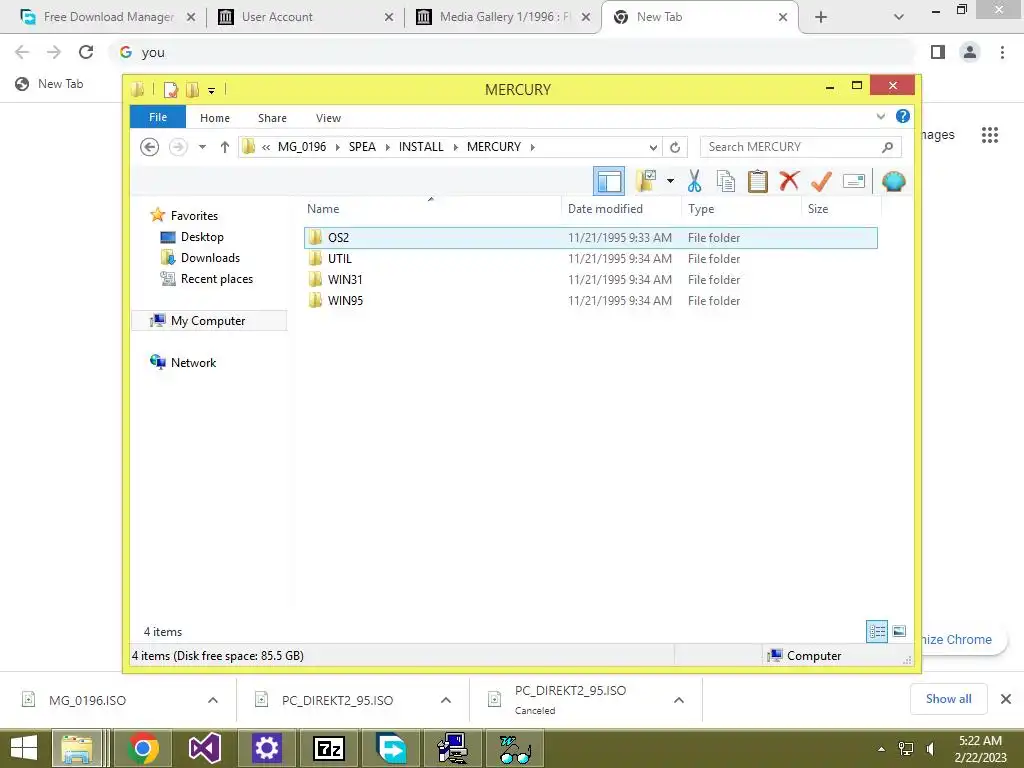Click the quick access properties icon
Image resolution: width=1024 pixels, height=768 pixels.
[x=170, y=90]
